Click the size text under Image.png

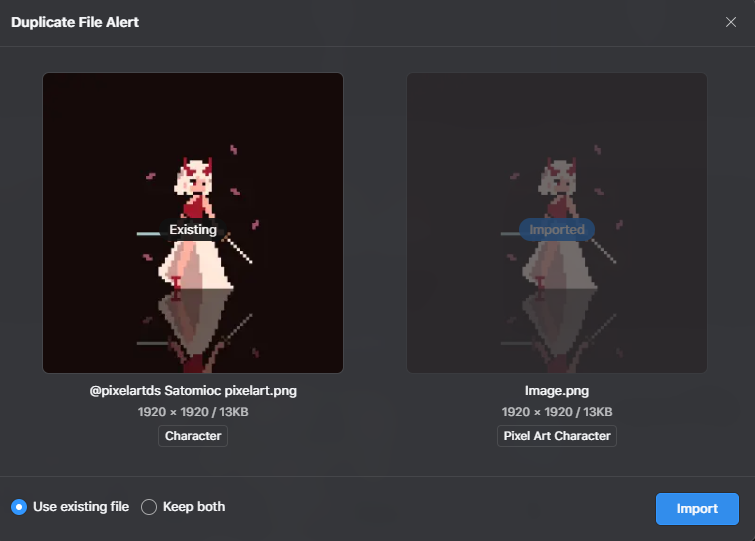click(557, 412)
